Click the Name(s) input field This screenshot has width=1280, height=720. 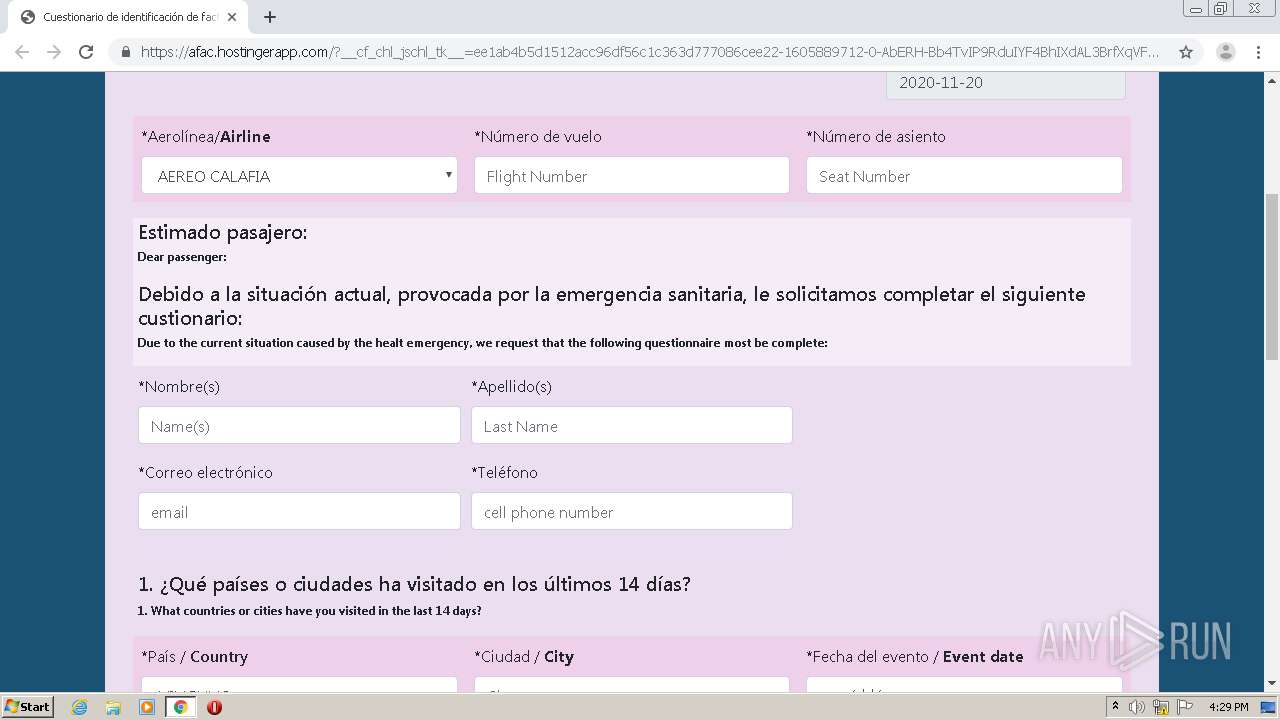click(299, 425)
